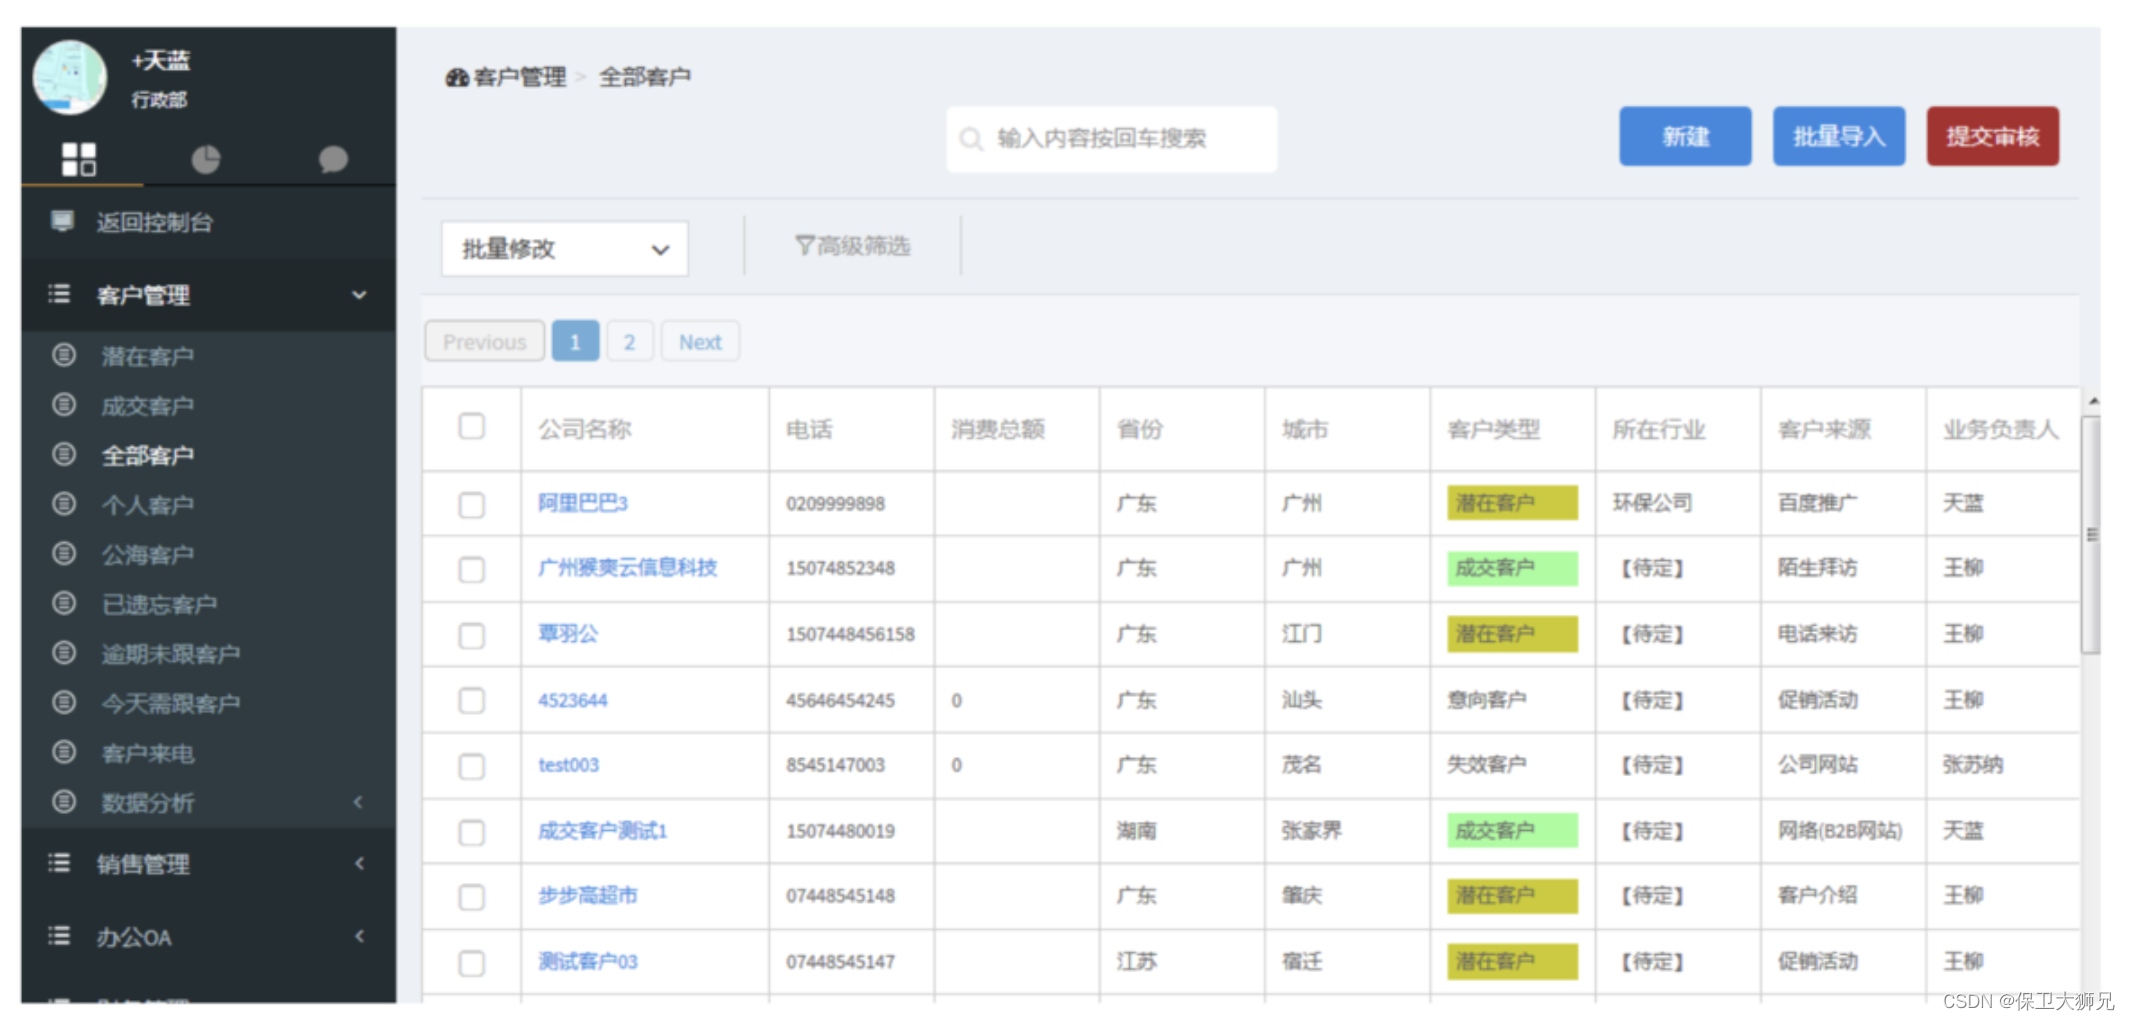Image resolution: width=2130 pixels, height=1020 pixels.
Task: Click the user avatar picture
Action: (70, 78)
